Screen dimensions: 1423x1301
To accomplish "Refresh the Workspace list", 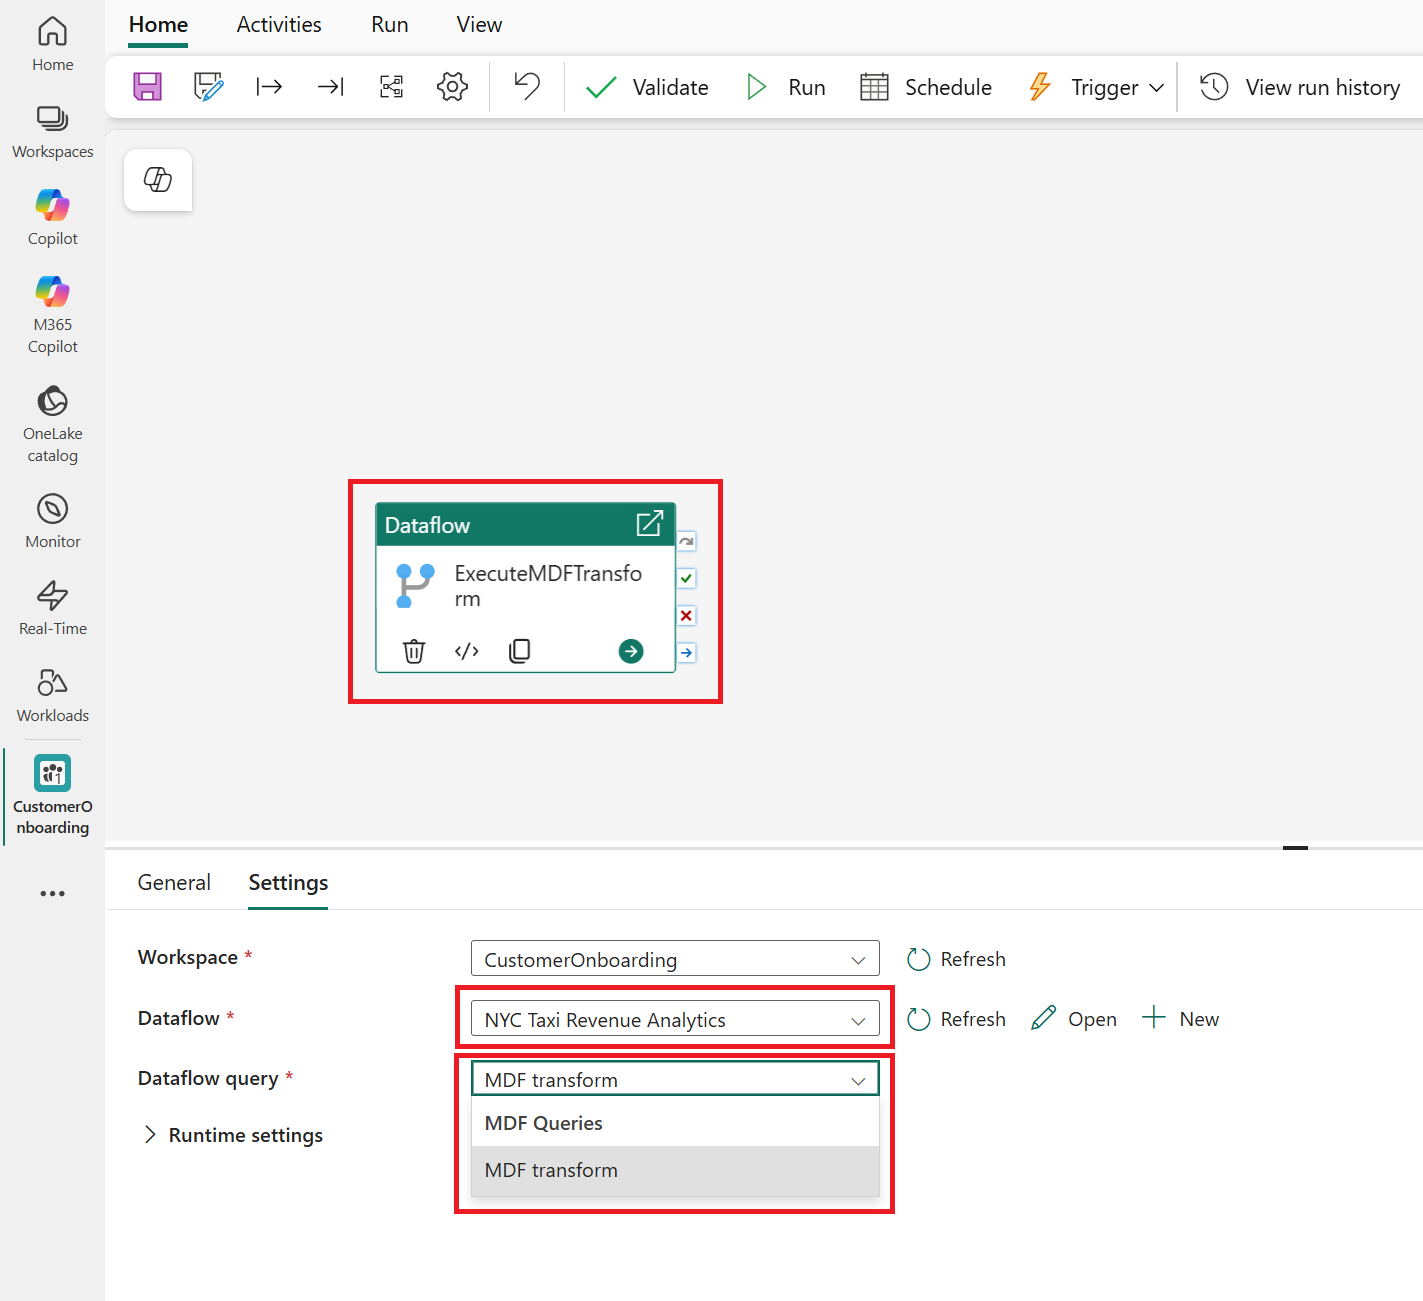I will click(x=956, y=959).
